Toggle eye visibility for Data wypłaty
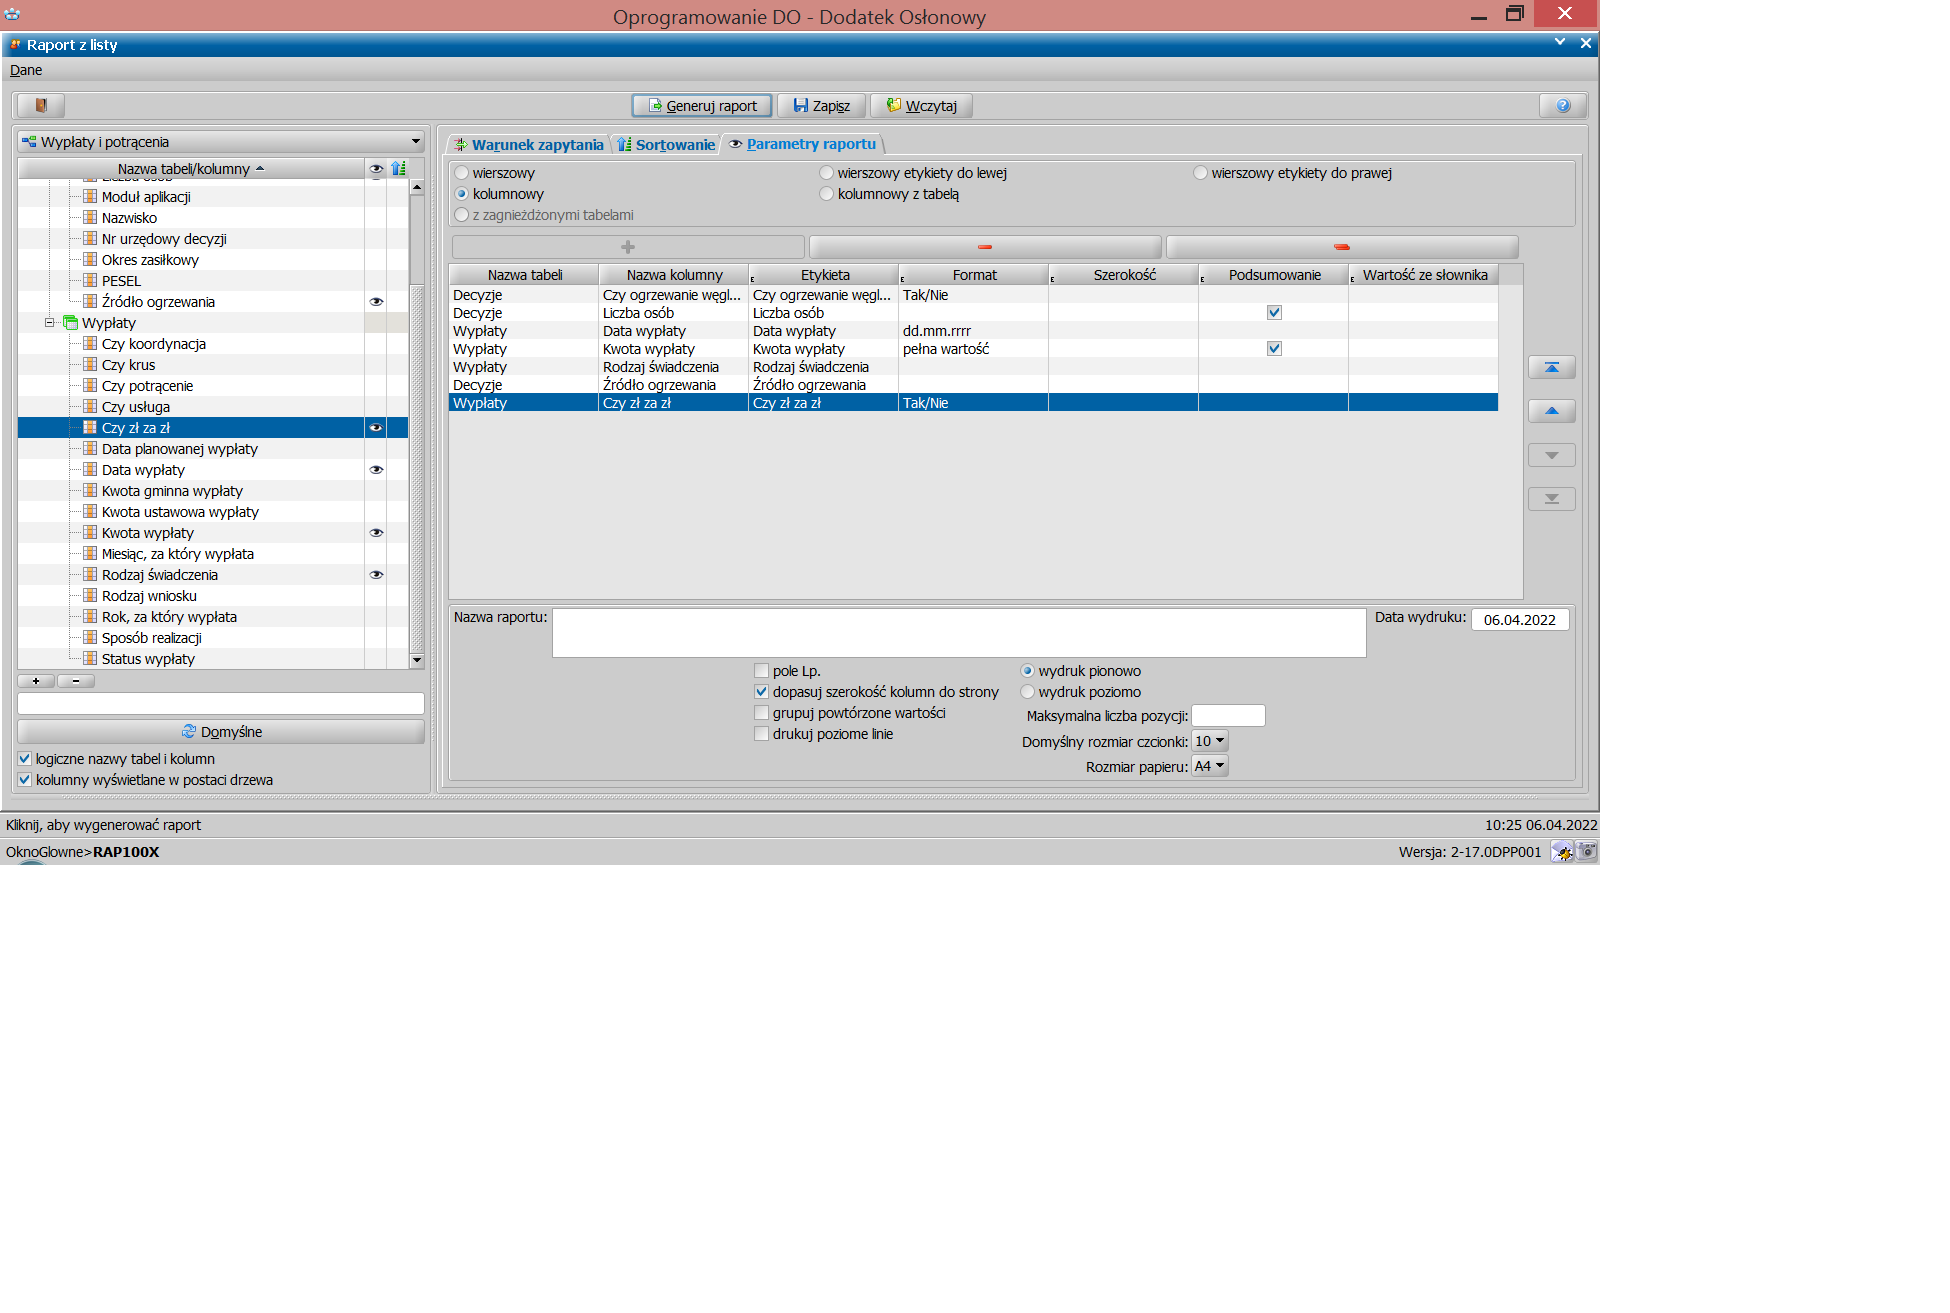Screen dimensions: 1950x1313 pyautogui.click(x=376, y=470)
